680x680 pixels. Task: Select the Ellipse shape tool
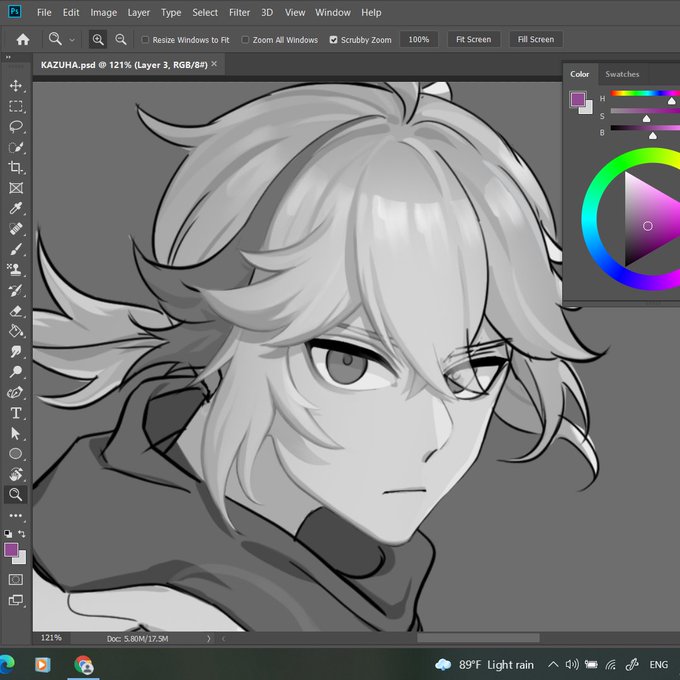coord(16,454)
